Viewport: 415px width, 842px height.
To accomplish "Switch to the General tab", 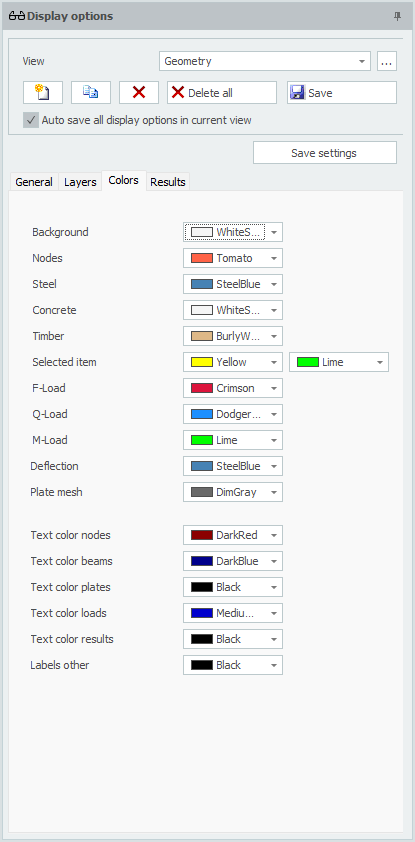I will [34, 182].
